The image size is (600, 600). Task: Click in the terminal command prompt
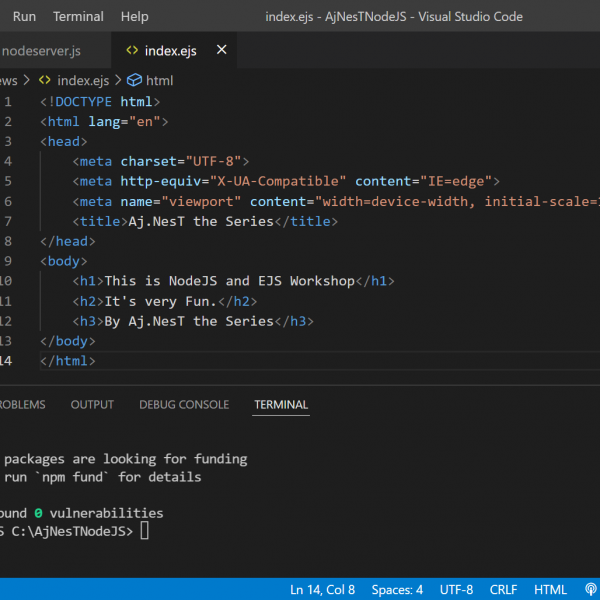pos(145,531)
